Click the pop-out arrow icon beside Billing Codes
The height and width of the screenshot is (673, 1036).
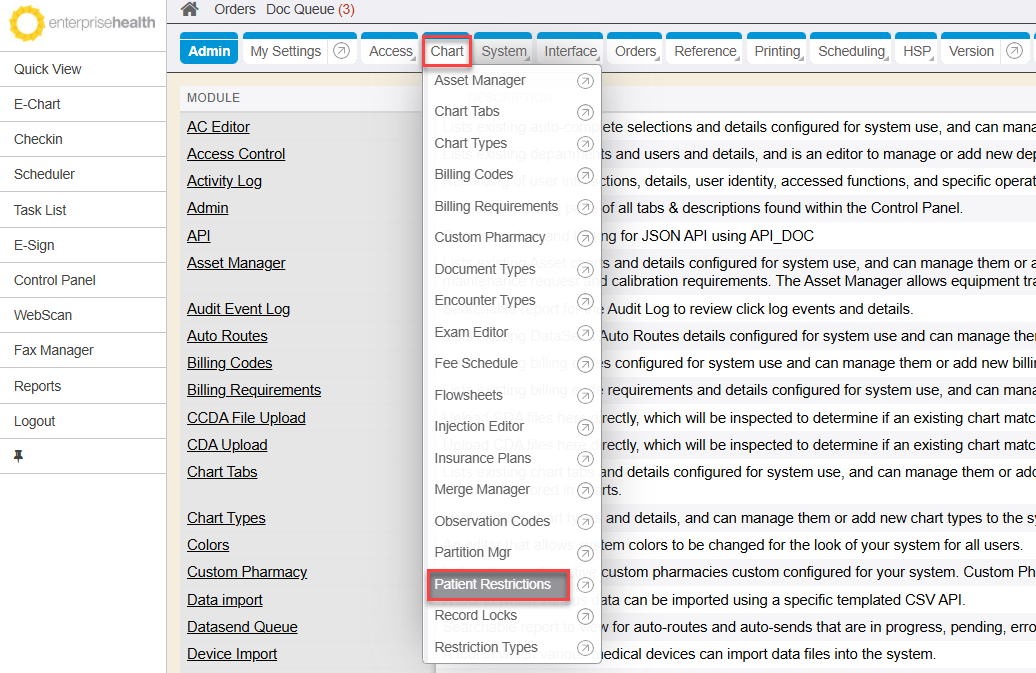(585, 175)
